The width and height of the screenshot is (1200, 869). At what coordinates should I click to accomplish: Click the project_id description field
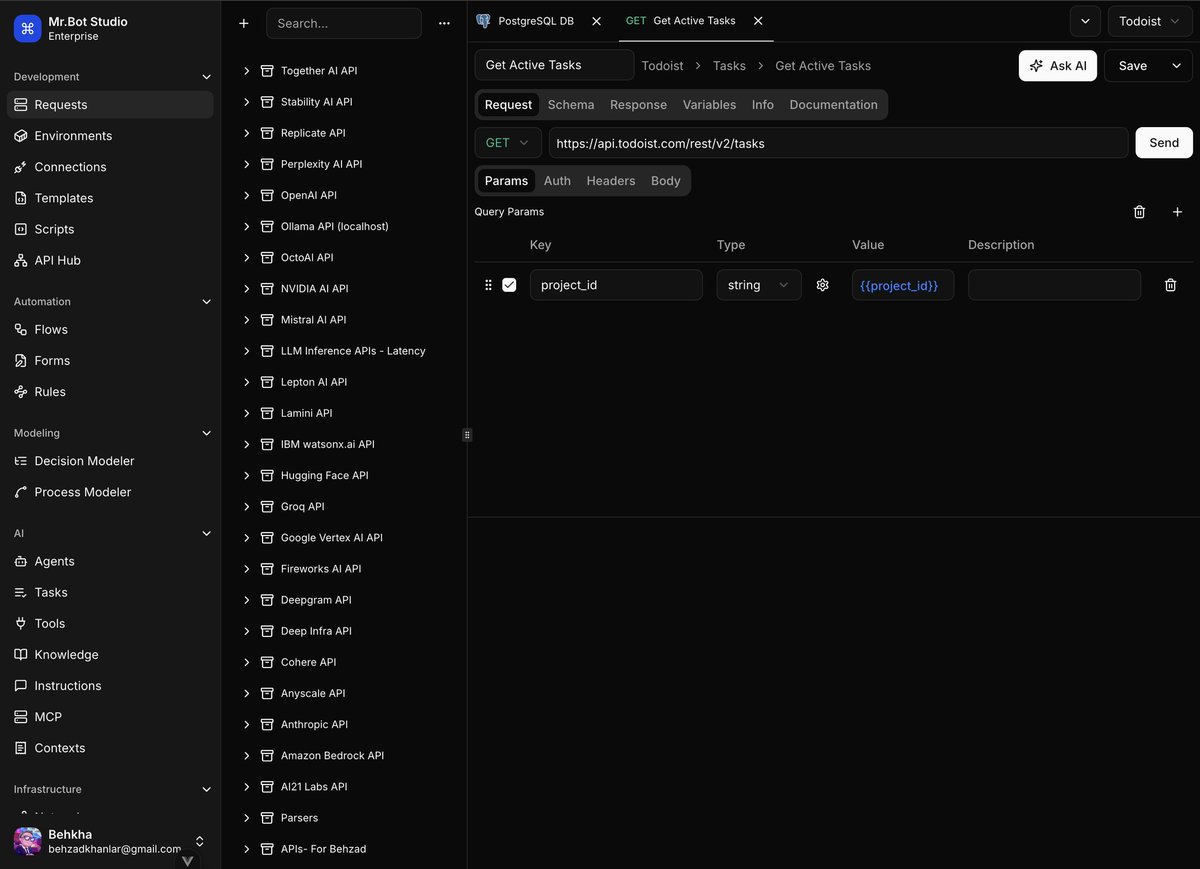coord(1054,285)
